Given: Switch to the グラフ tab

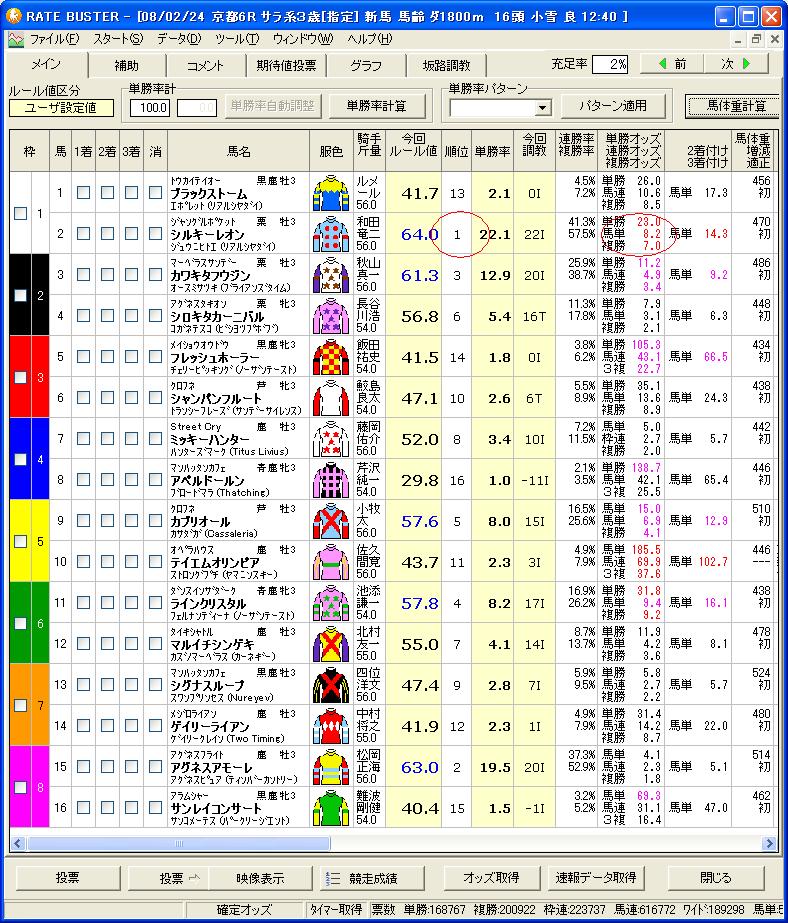Looking at the screenshot, I should [x=366, y=65].
